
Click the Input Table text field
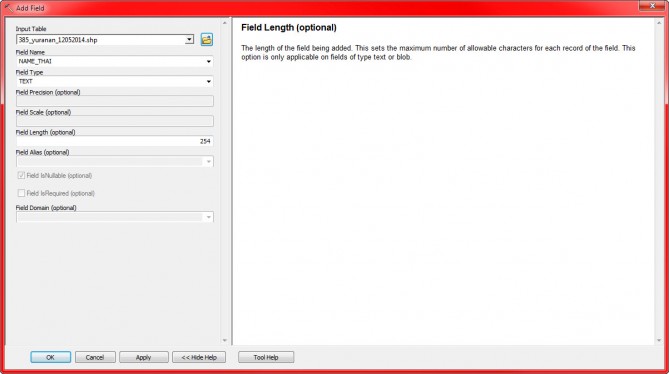click(x=101, y=40)
